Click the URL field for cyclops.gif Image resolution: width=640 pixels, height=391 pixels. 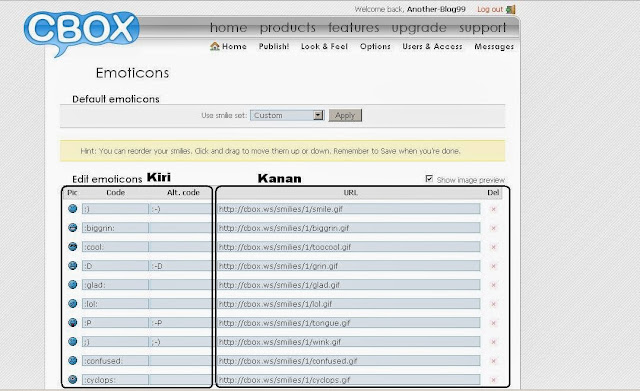click(x=349, y=380)
